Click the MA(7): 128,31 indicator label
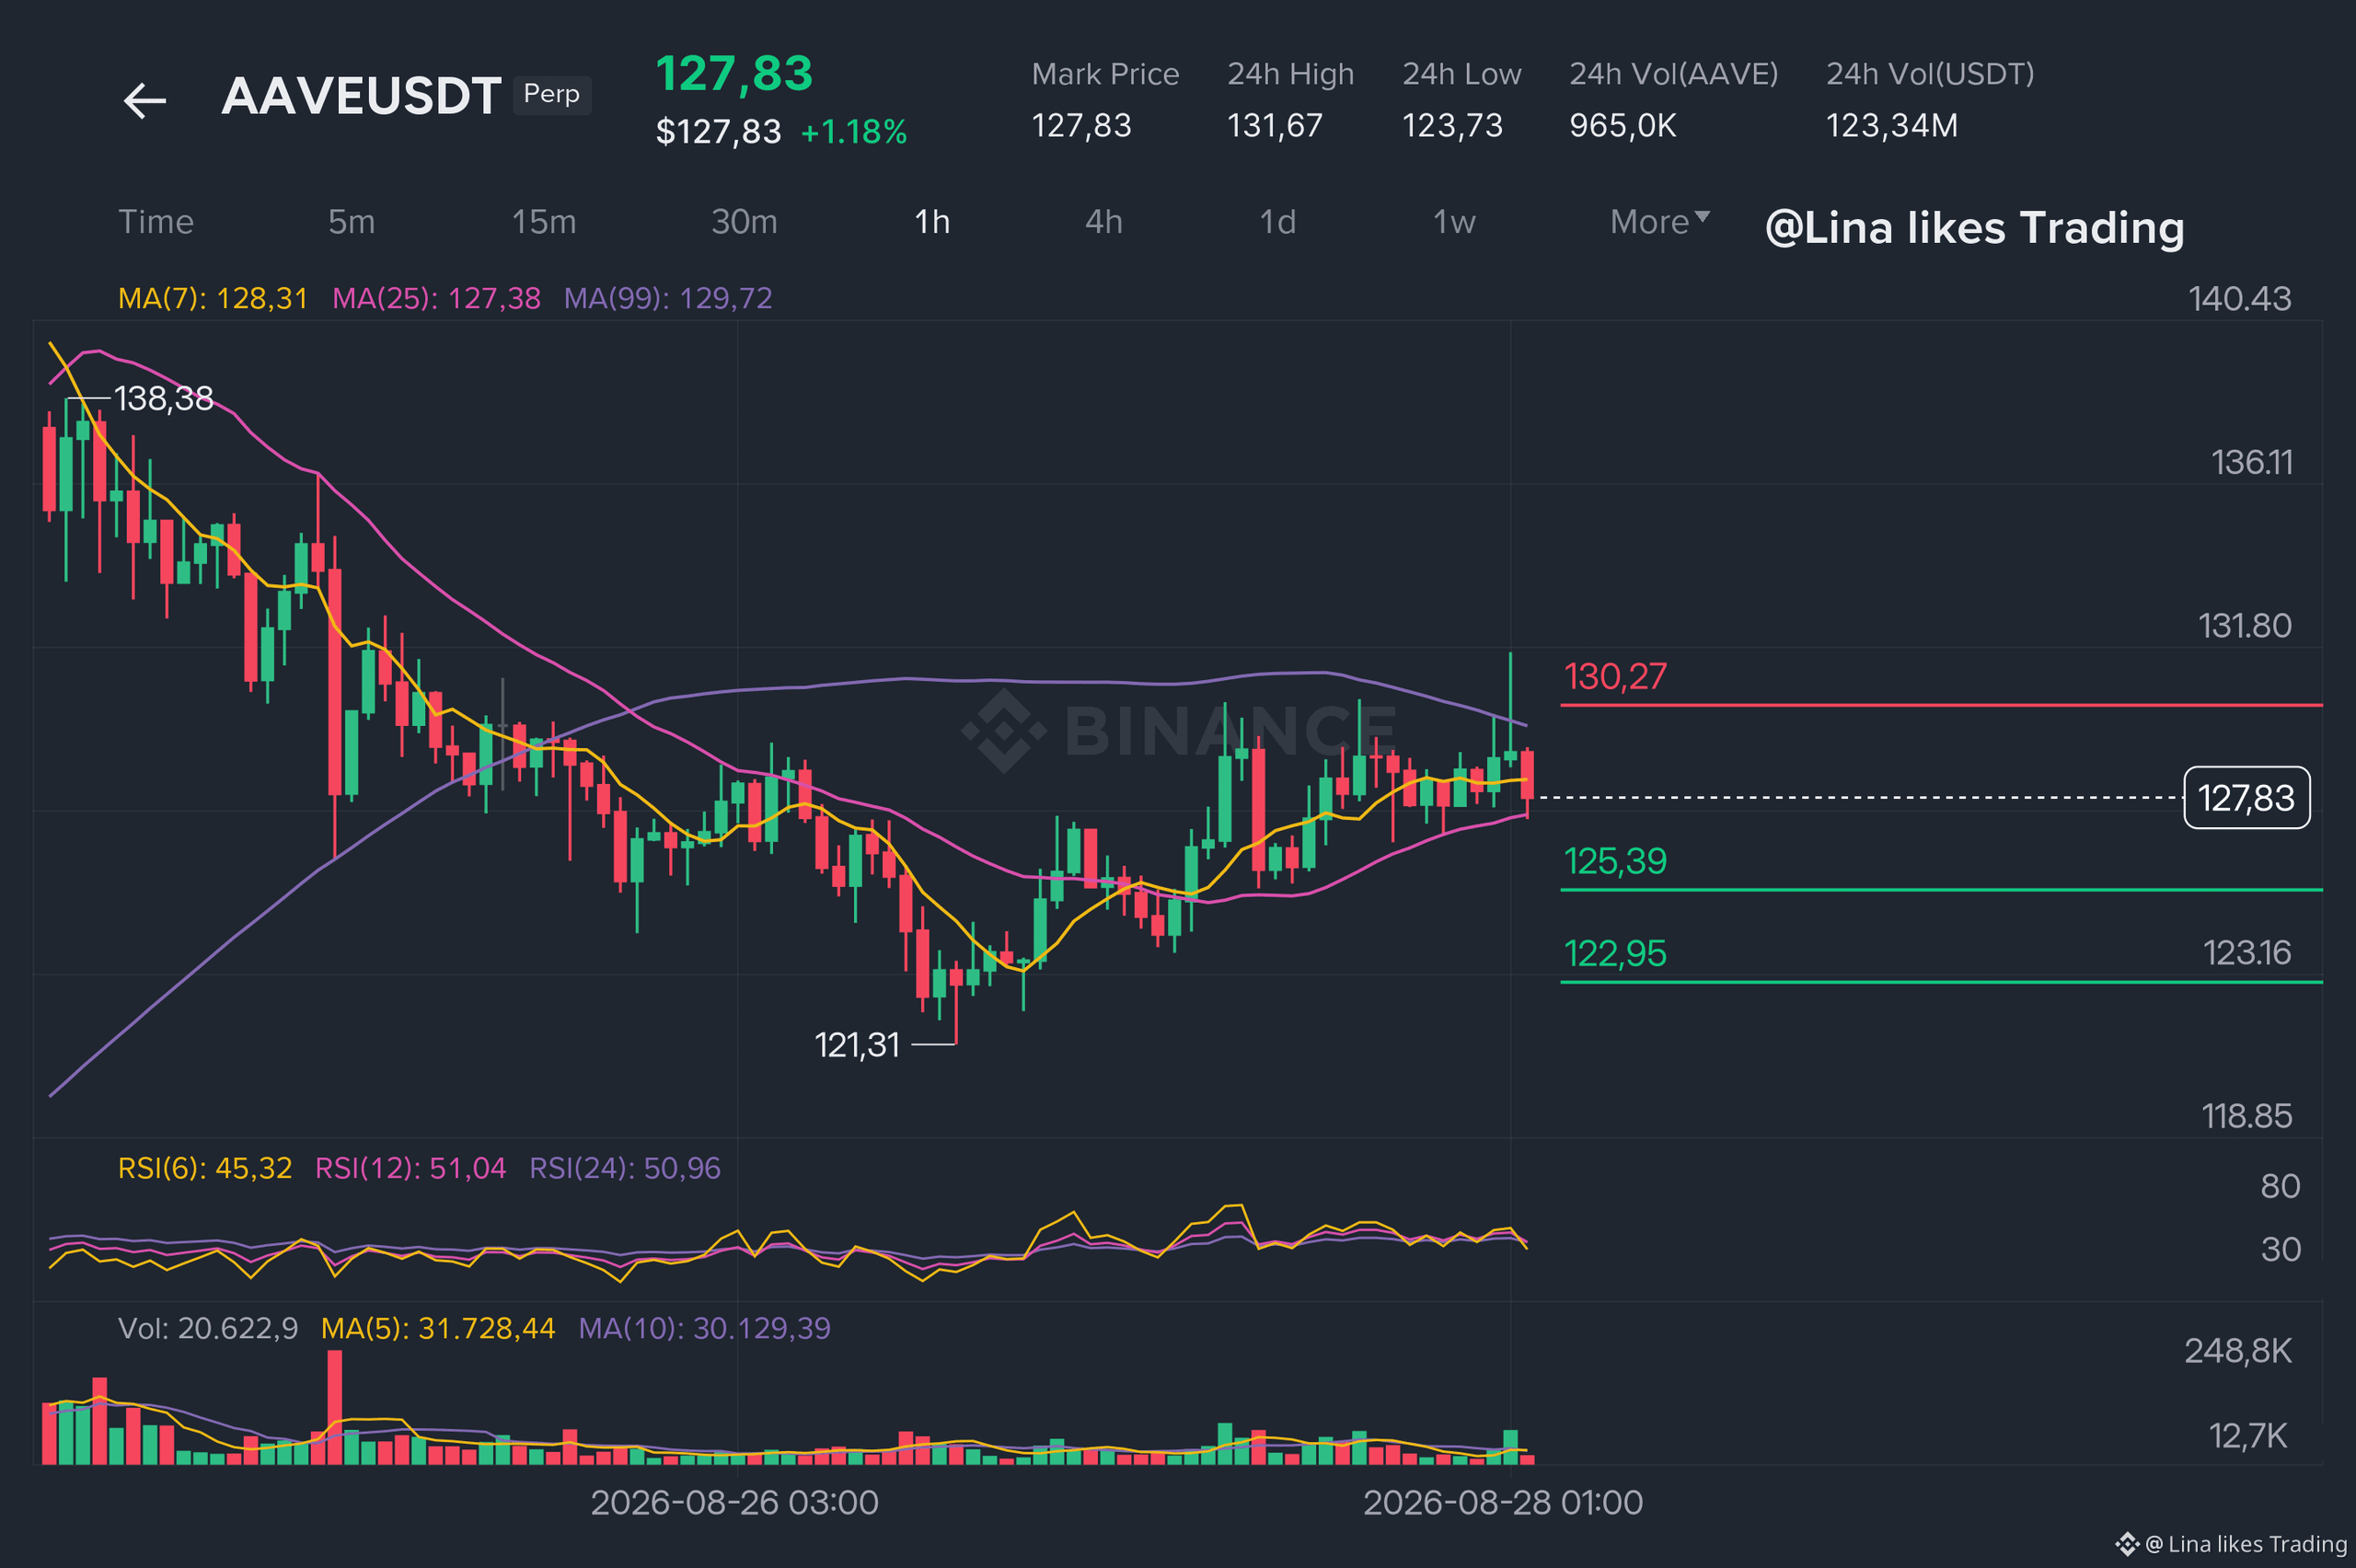Image resolution: width=2356 pixels, height=1568 pixels. tap(213, 298)
